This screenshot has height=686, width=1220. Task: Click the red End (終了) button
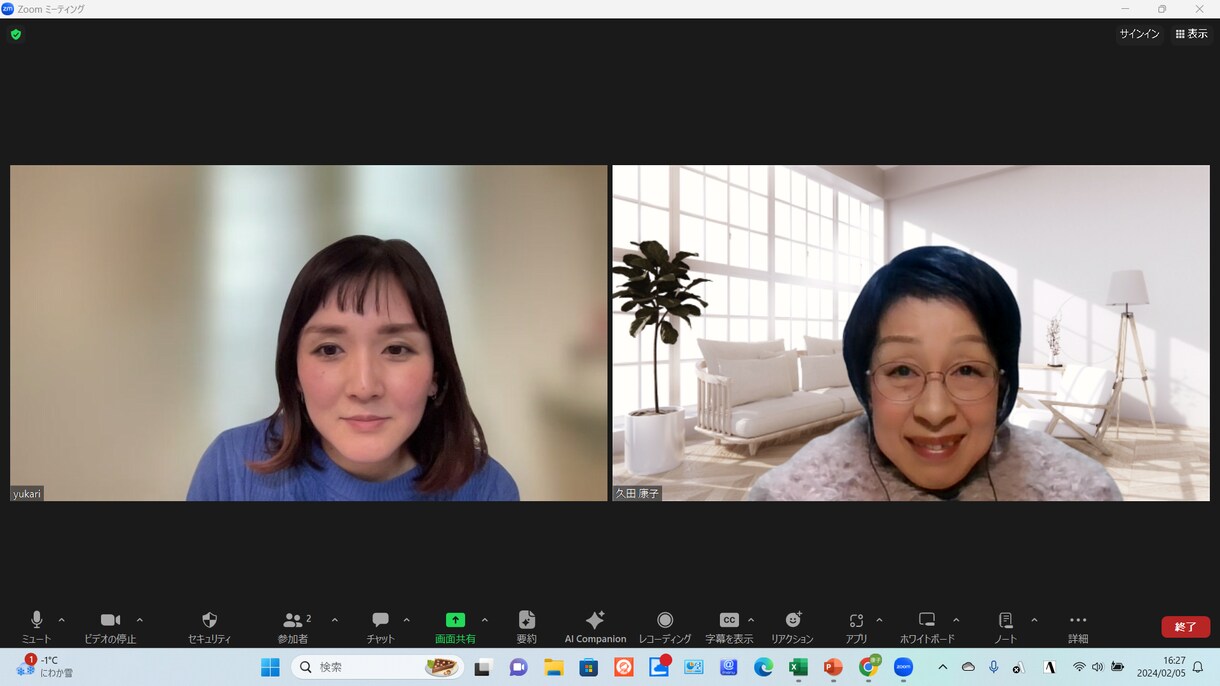click(x=1186, y=627)
